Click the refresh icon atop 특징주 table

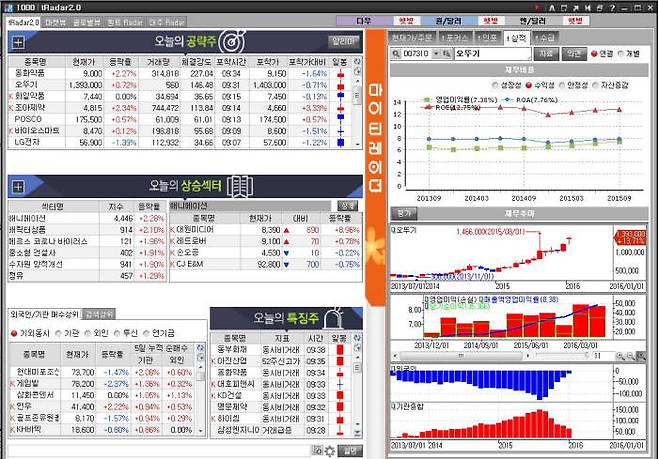(x=357, y=338)
